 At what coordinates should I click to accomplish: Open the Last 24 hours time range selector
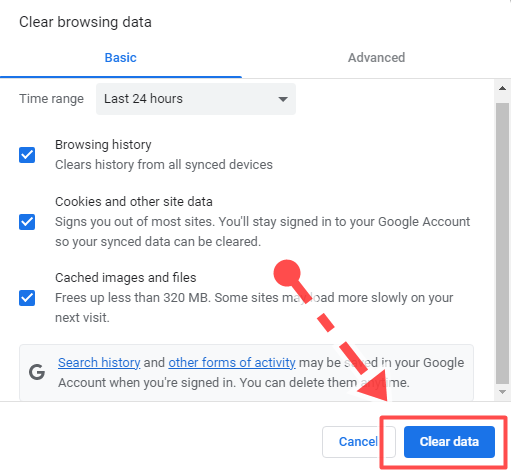[x=196, y=99]
